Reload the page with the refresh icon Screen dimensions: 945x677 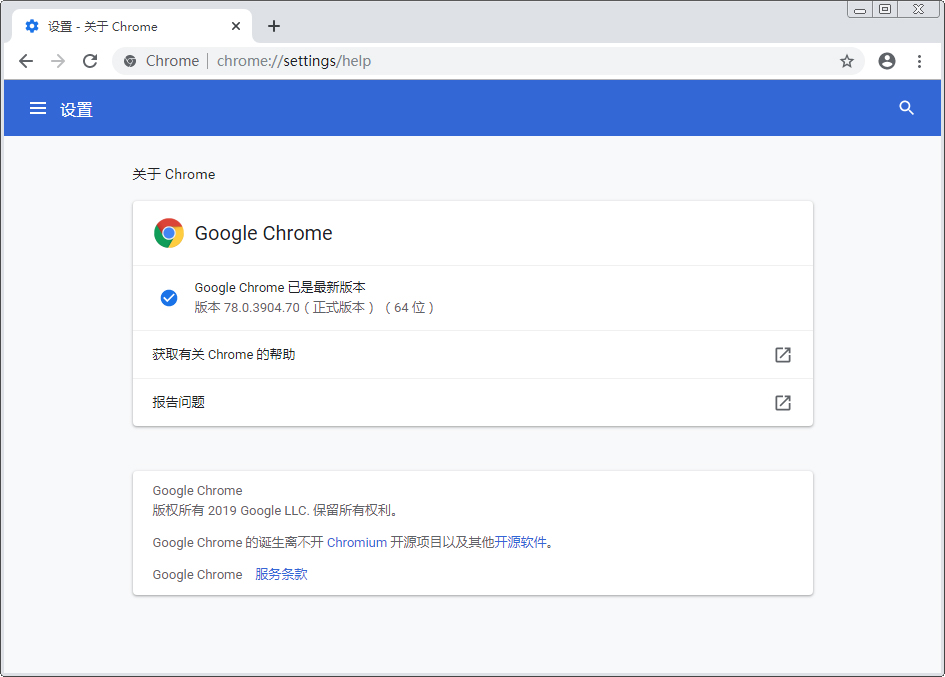coord(90,61)
